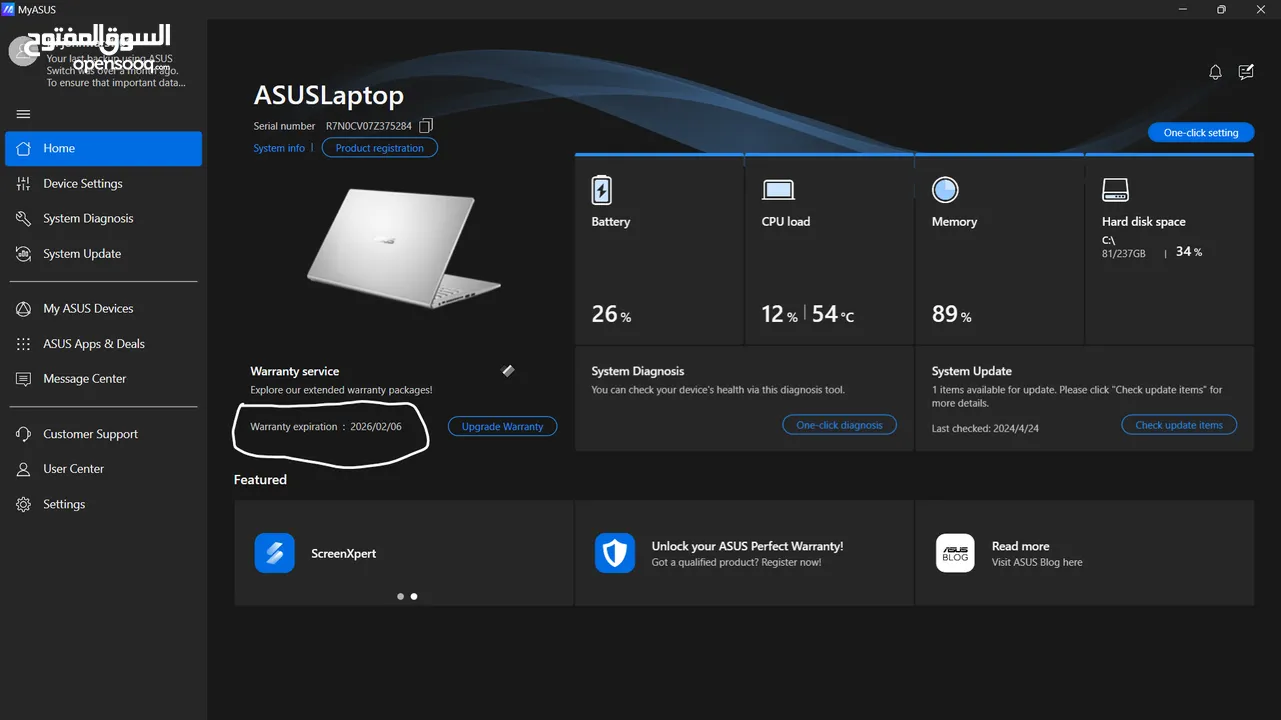Viewport: 1281px width, 720px height.
Task: Click the 34% disk usage value
Action: point(1189,252)
